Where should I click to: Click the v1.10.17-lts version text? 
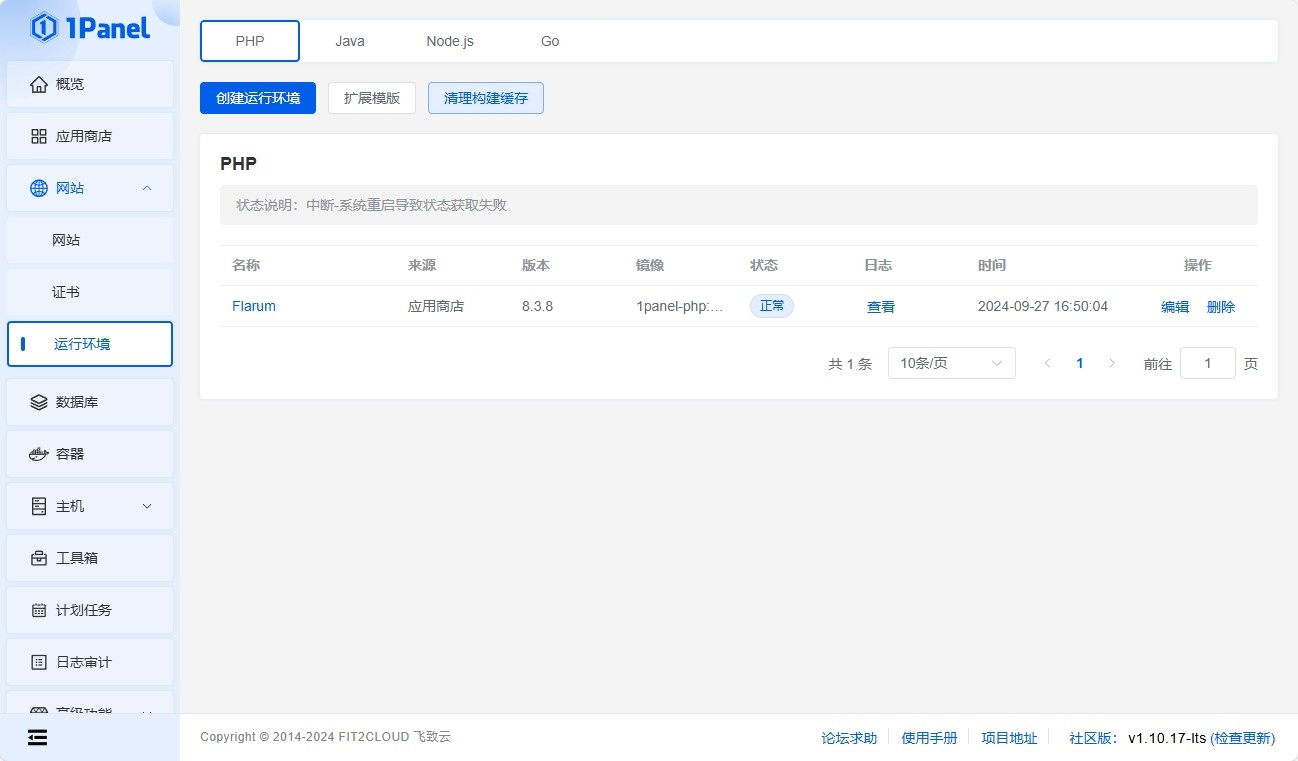[1167, 738]
